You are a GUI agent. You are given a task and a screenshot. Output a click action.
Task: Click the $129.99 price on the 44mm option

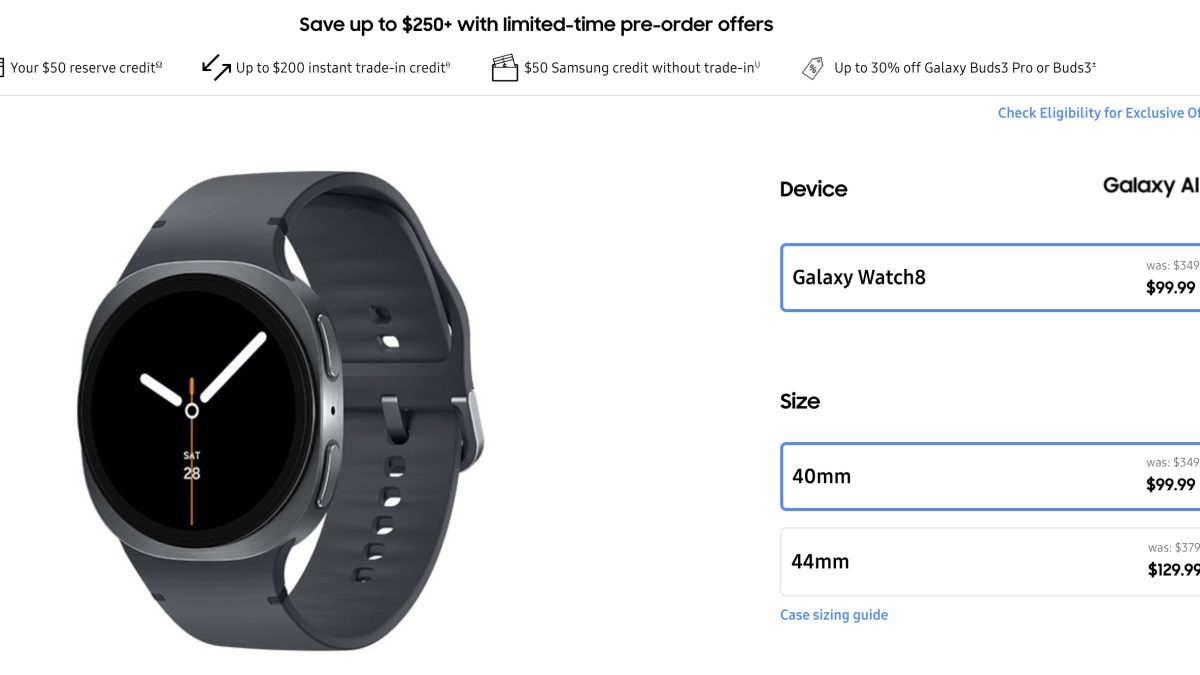point(1173,570)
